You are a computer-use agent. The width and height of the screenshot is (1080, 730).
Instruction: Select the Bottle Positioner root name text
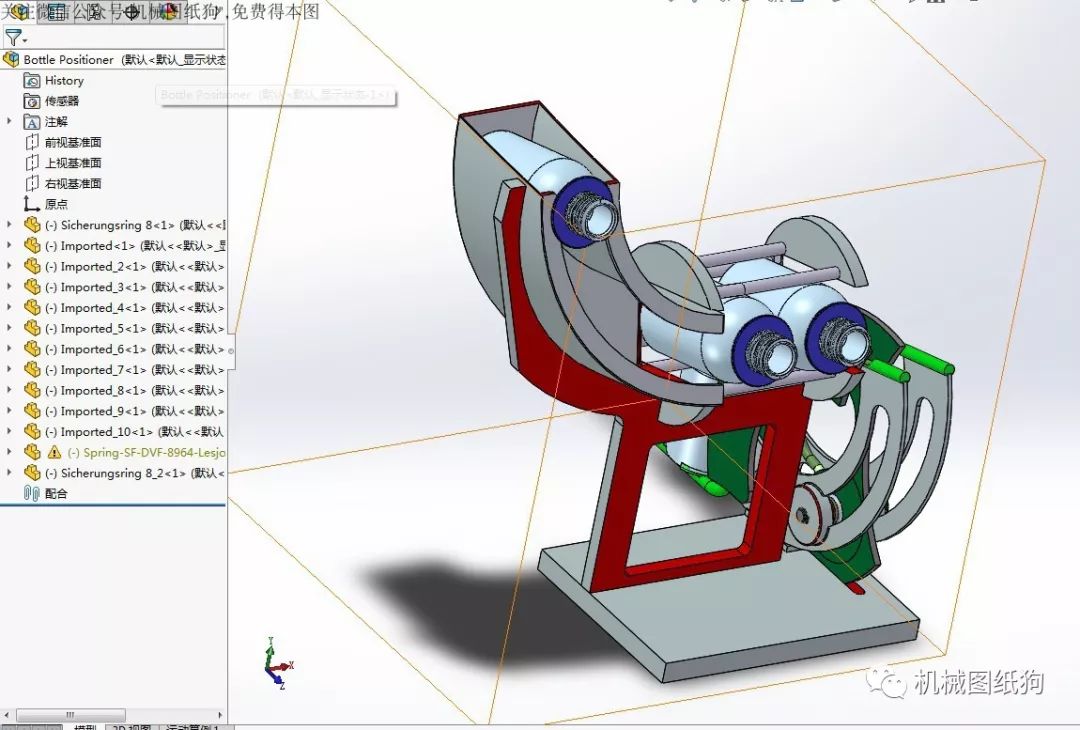coord(68,60)
